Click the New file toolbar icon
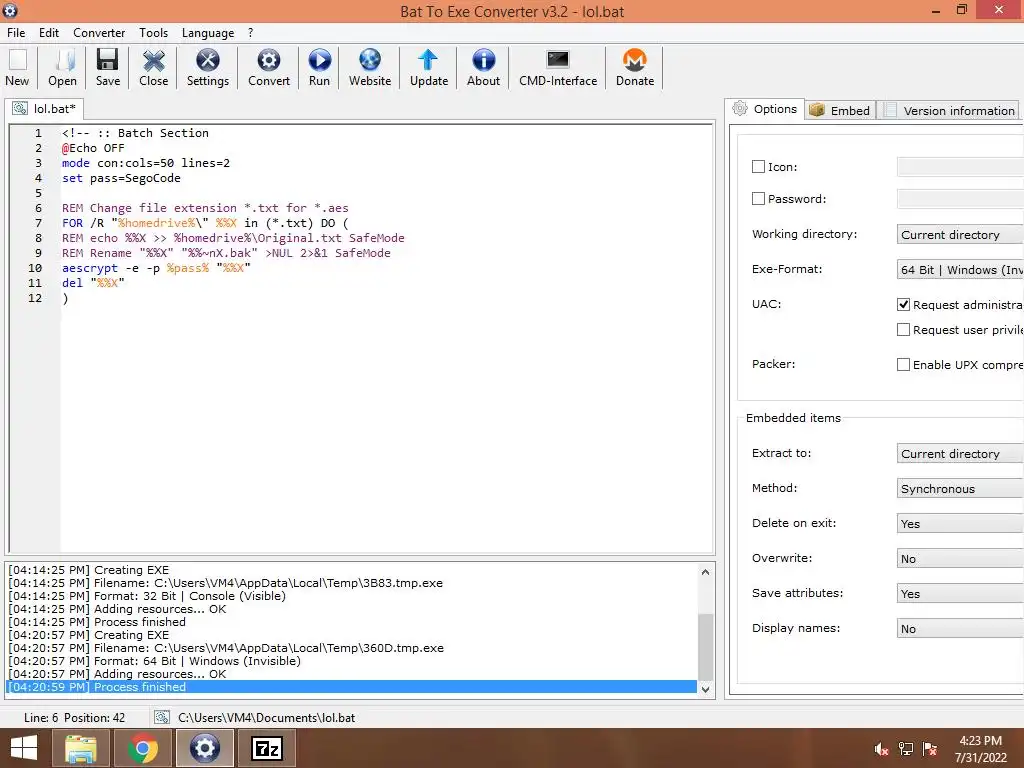This screenshot has height=768, width=1024. [x=18, y=61]
